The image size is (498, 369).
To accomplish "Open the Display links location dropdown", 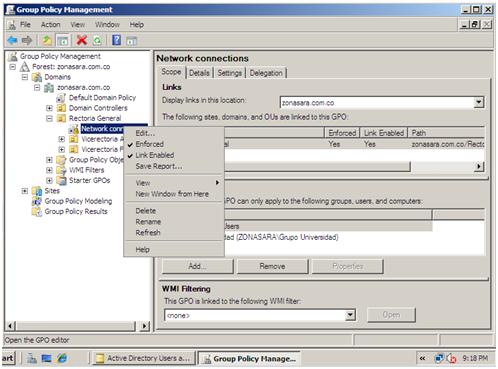I will coord(479,102).
